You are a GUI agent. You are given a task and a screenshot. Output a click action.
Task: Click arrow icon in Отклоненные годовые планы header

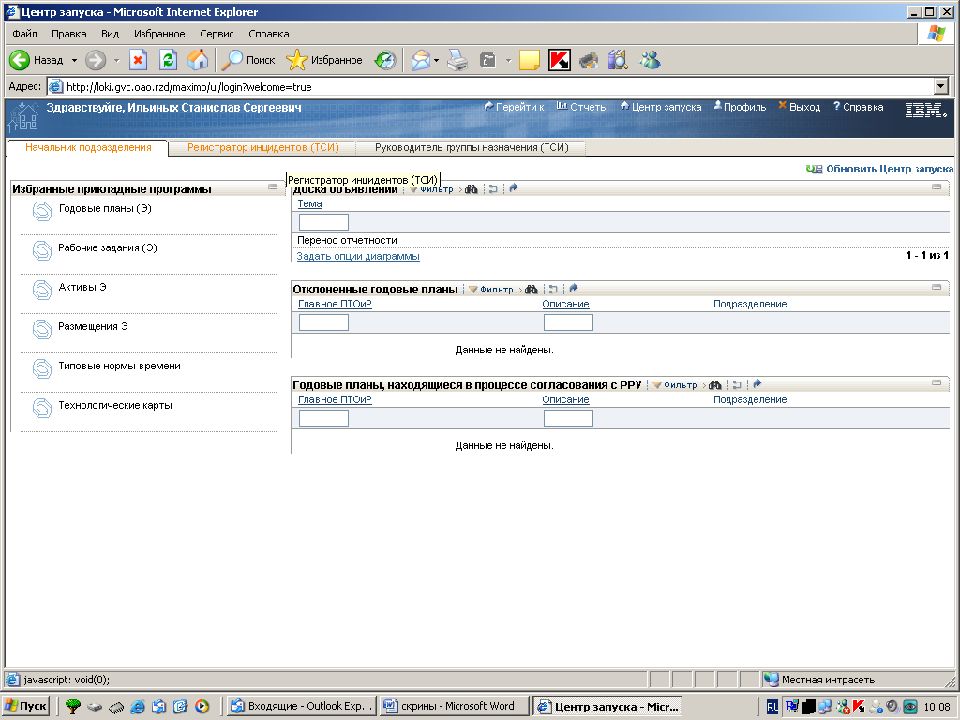(x=573, y=288)
